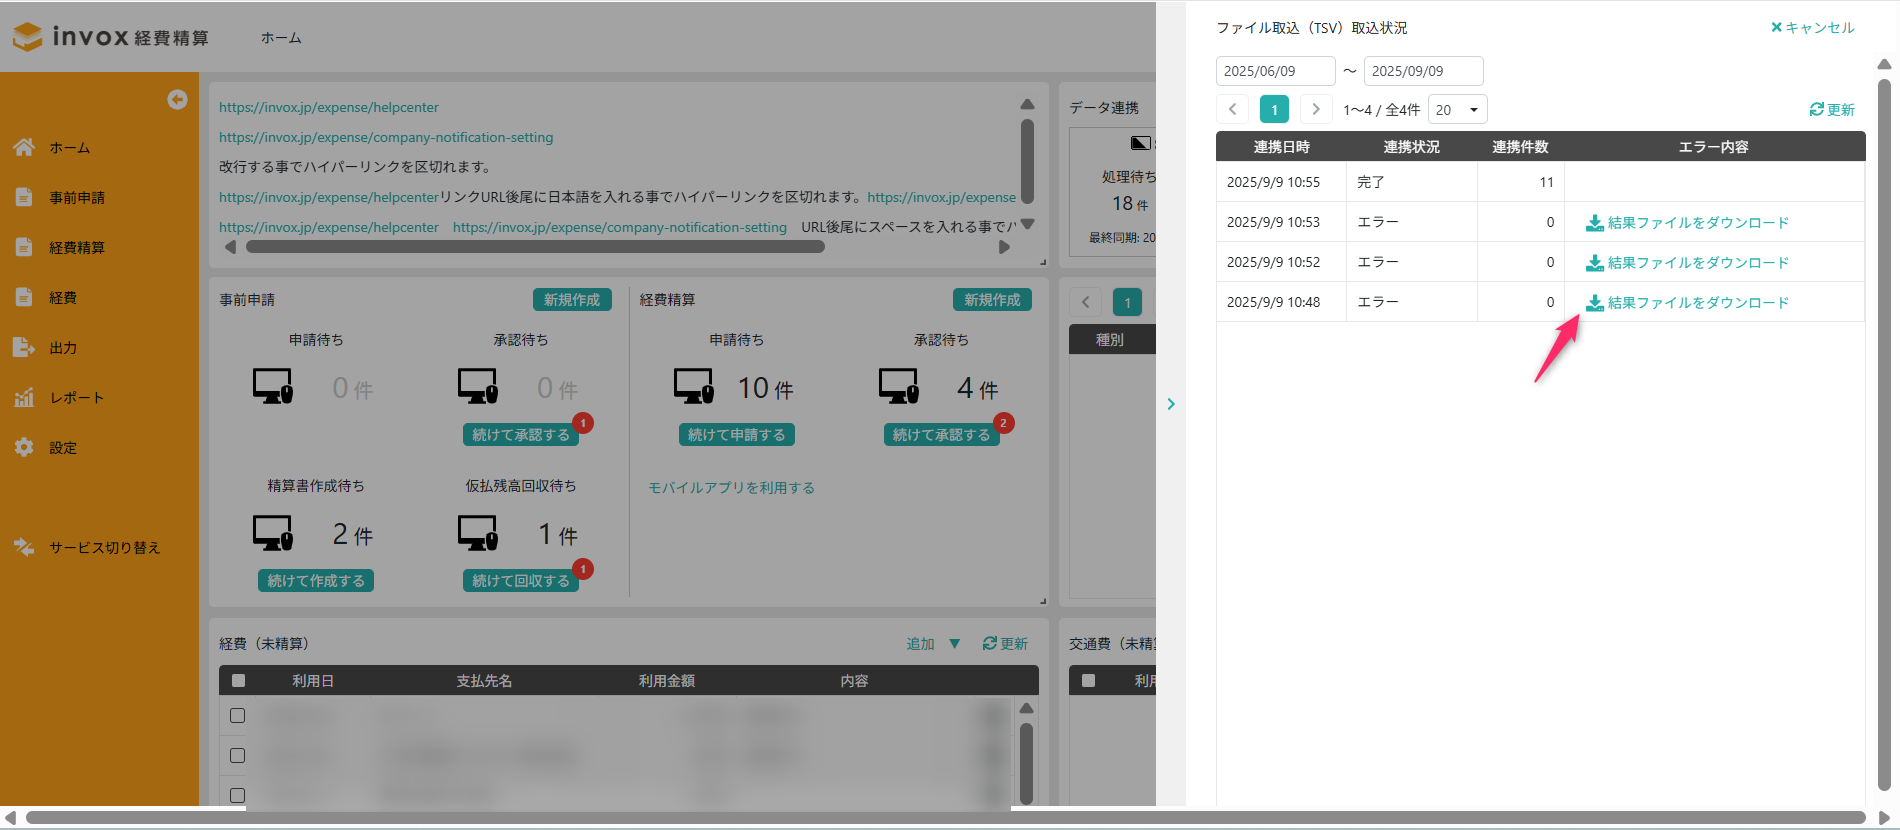Screen dimensions: 1900x830
Task: Open the 事前申請 sidebar menu item
Action: [77, 197]
